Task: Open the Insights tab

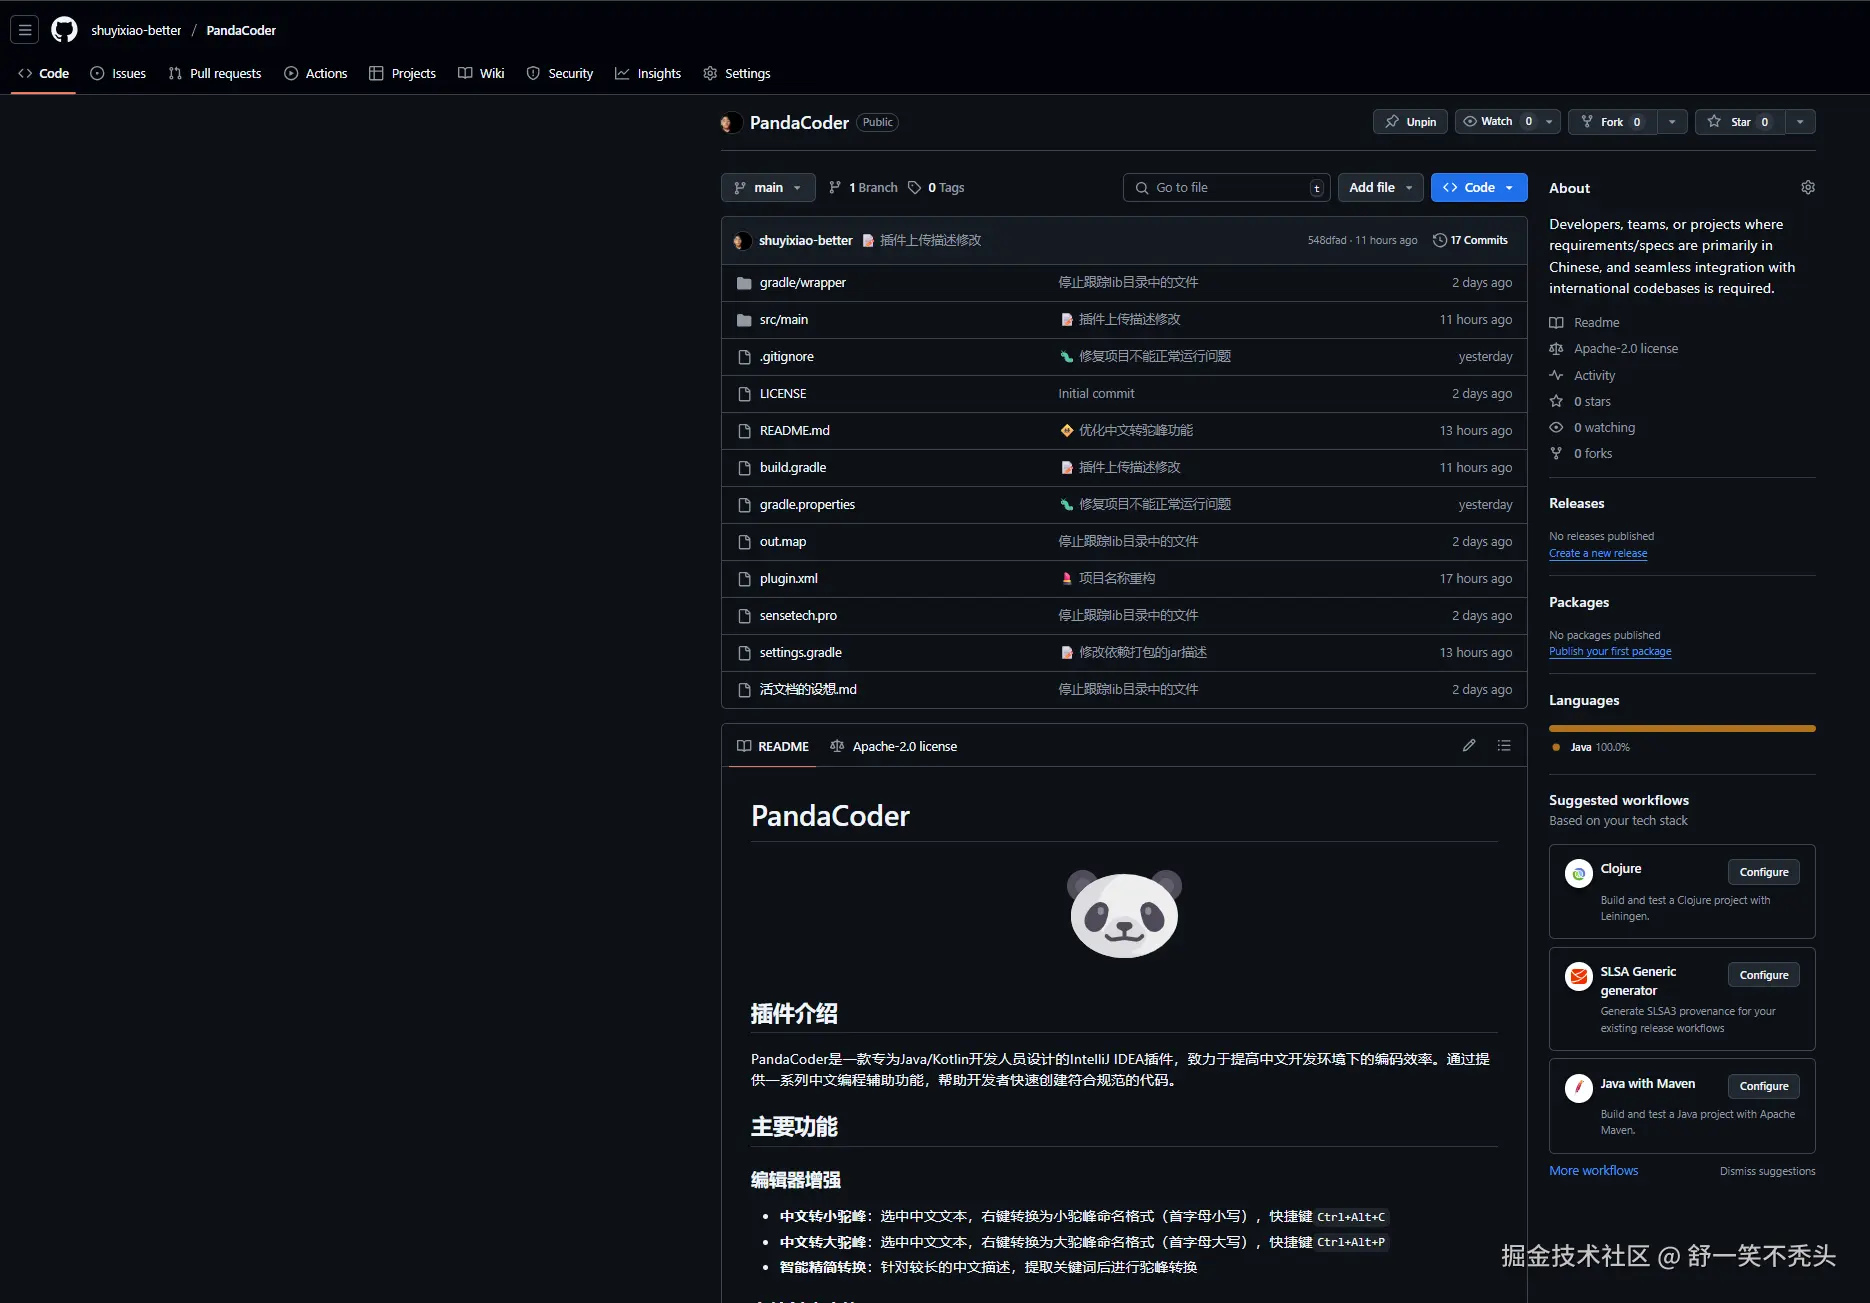Action: coord(648,74)
